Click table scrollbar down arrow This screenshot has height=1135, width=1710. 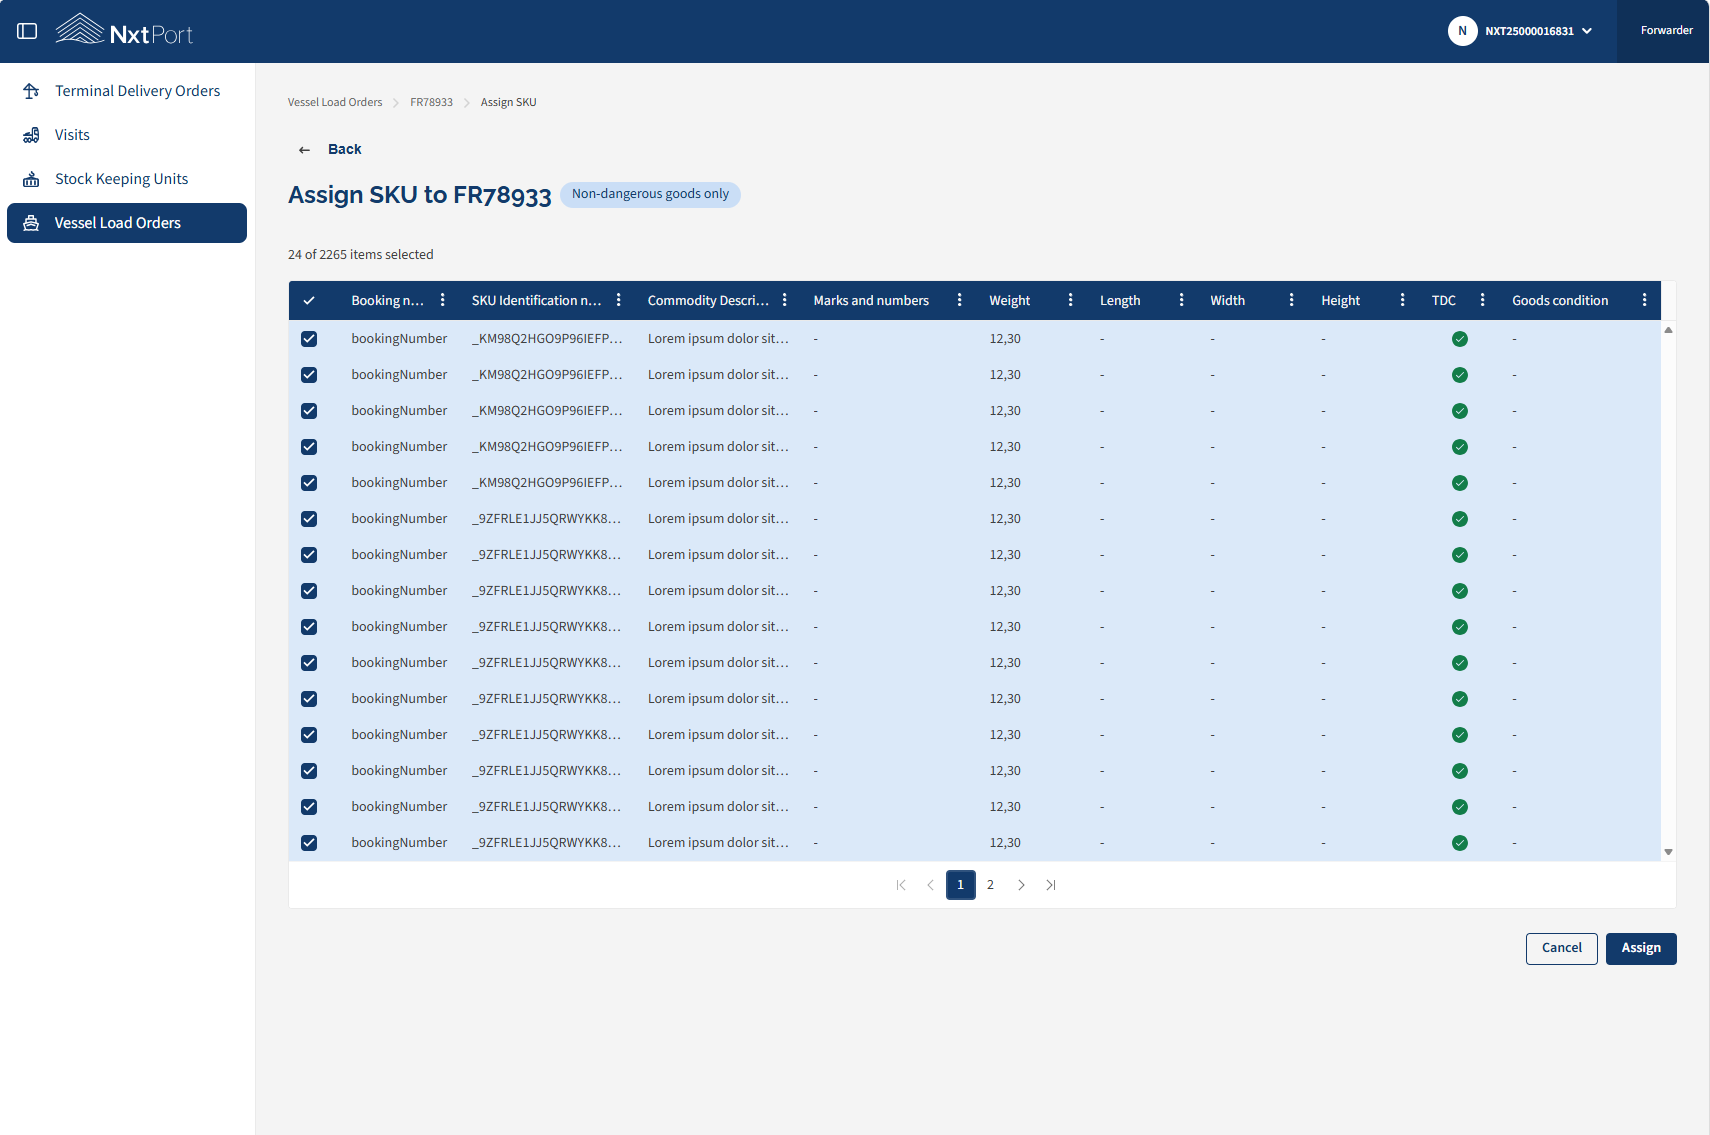click(1668, 852)
